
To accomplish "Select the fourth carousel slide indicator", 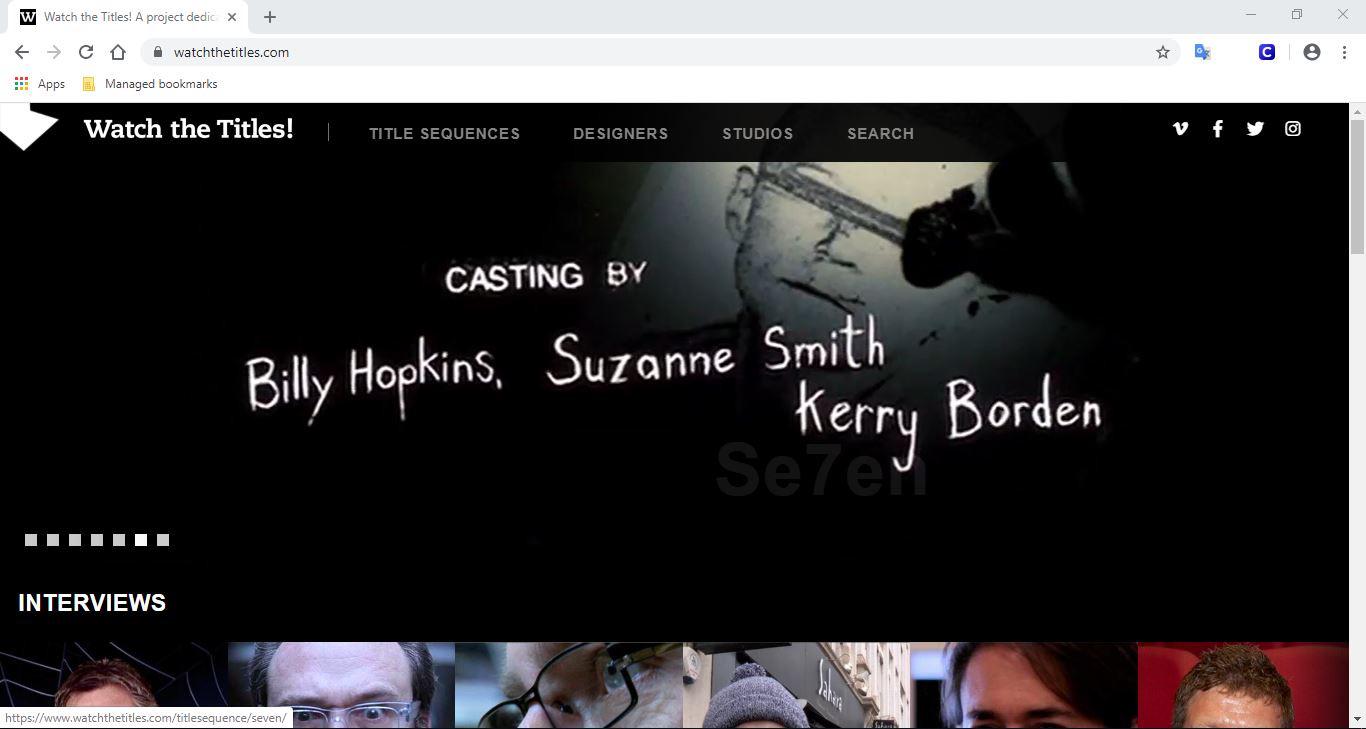I will coord(97,540).
